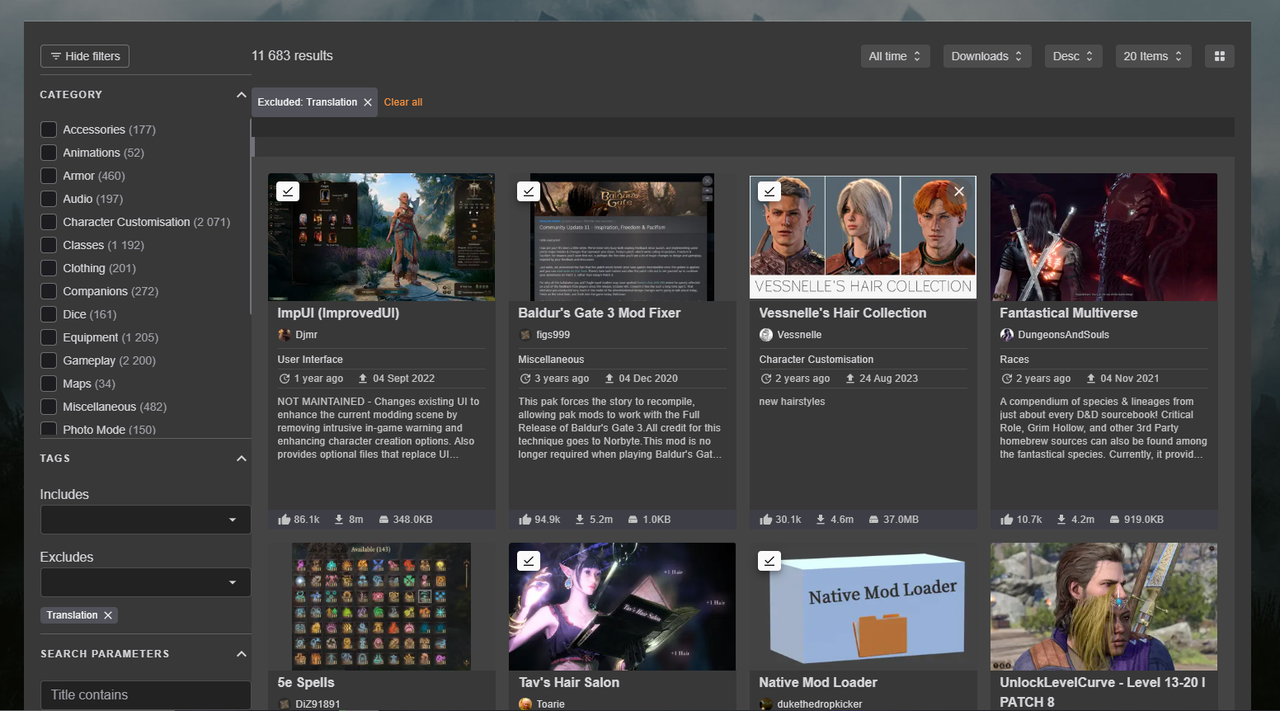Click the file size icon next to 919.0KB
The image size is (1280, 711).
coord(1115,520)
